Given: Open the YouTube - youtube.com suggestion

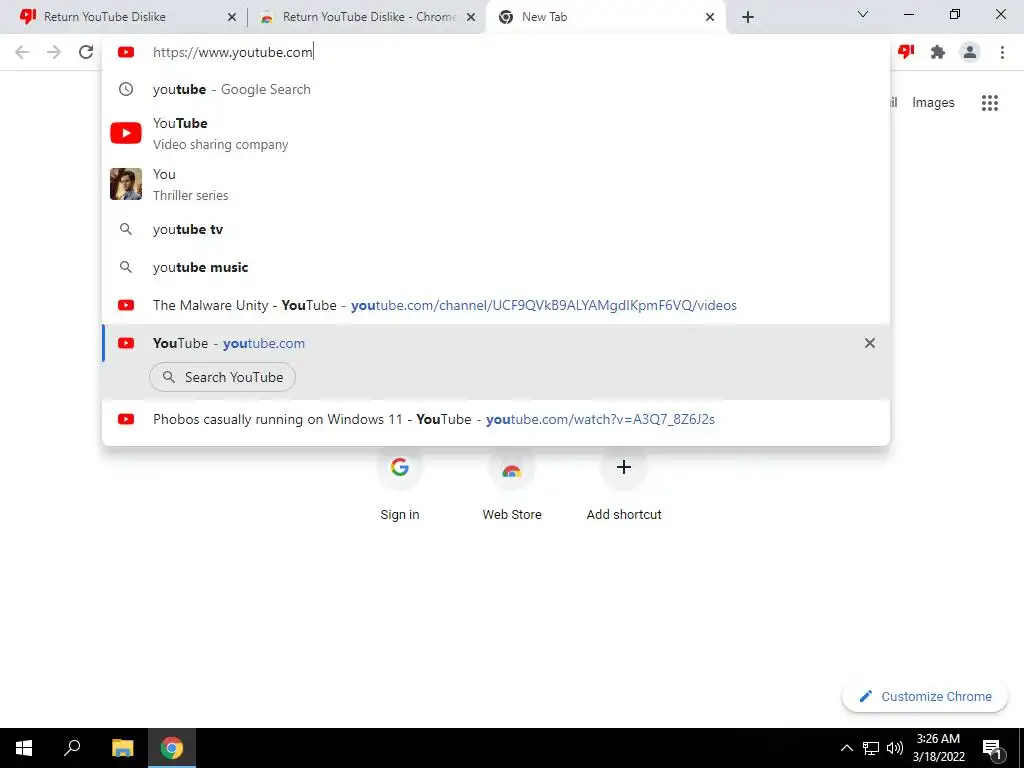Looking at the screenshot, I should pyautogui.click(x=496, y=343).
